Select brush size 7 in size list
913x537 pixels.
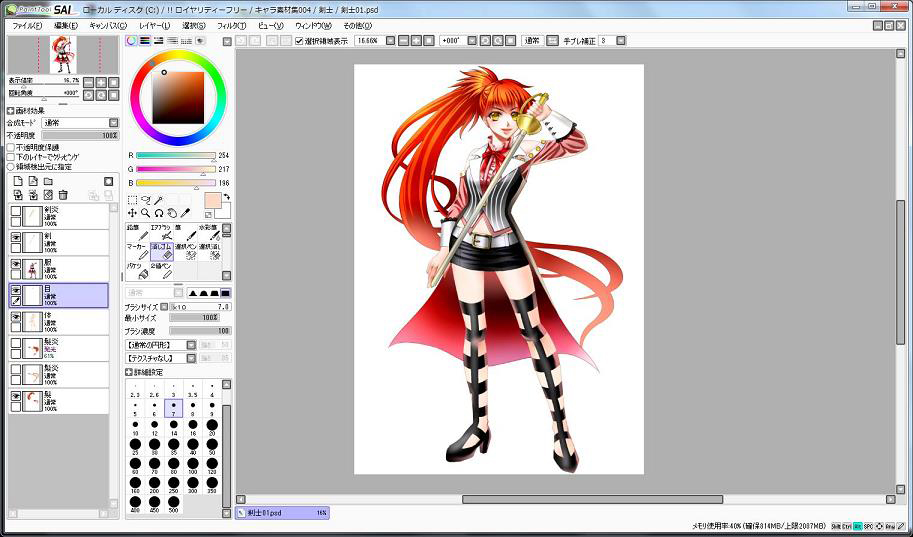pos(173,409)
